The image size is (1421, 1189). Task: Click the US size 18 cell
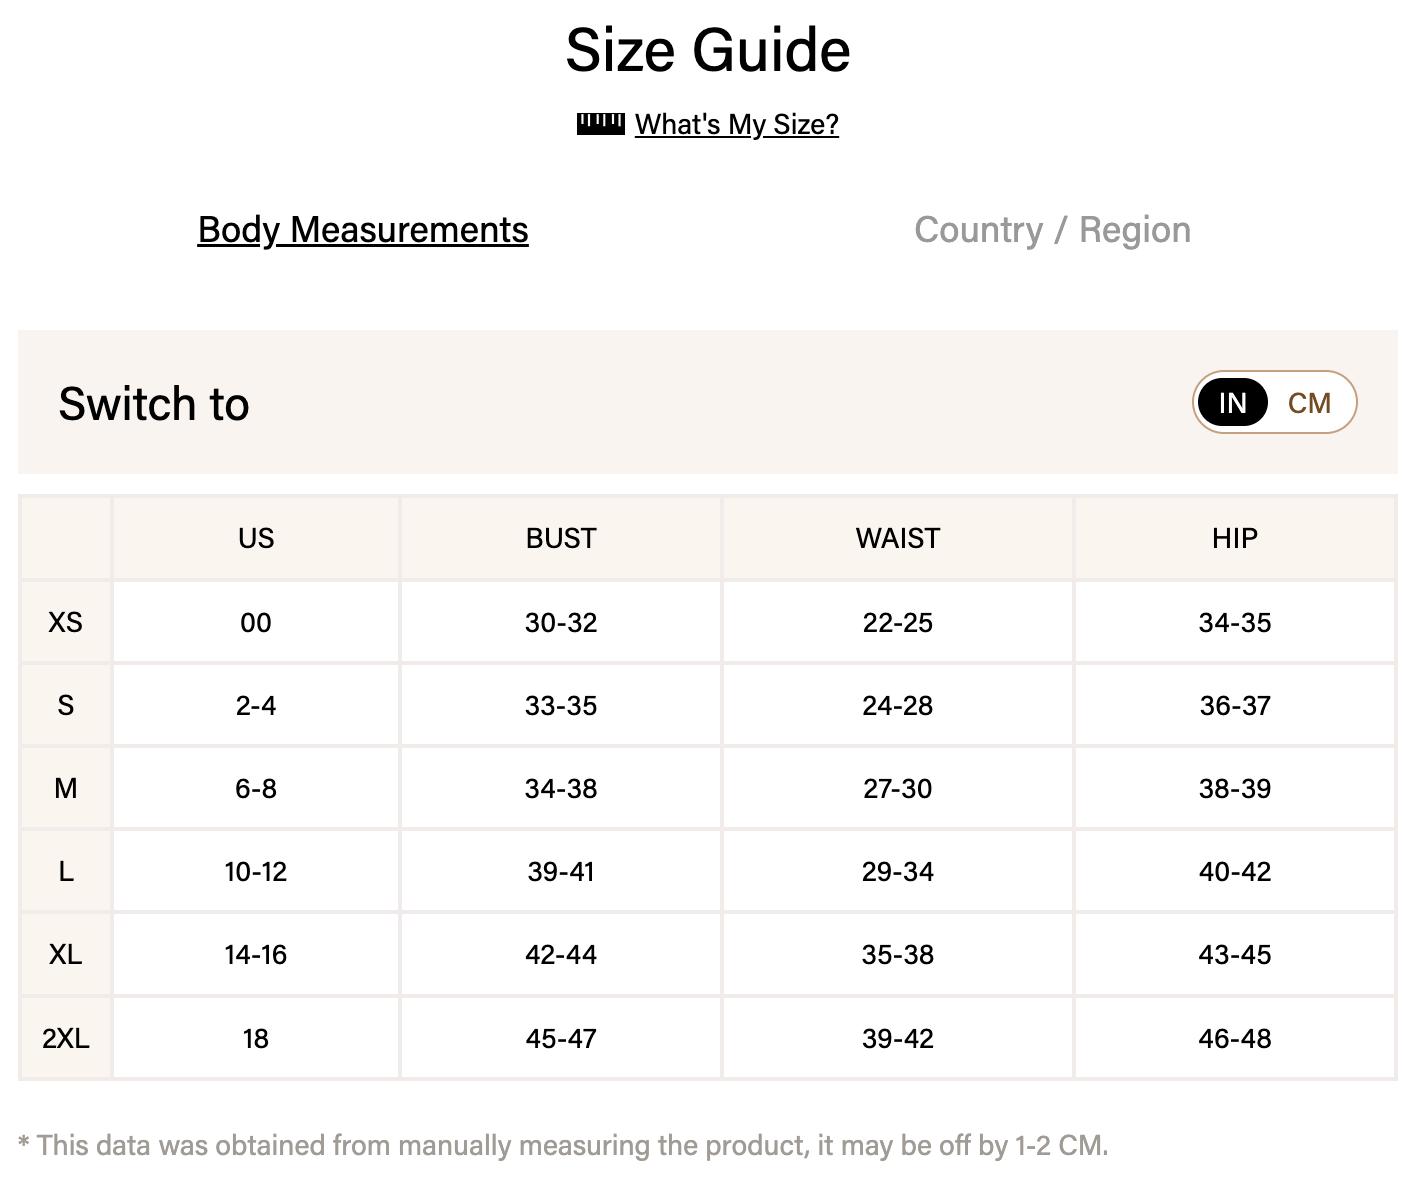[255, 1037]
